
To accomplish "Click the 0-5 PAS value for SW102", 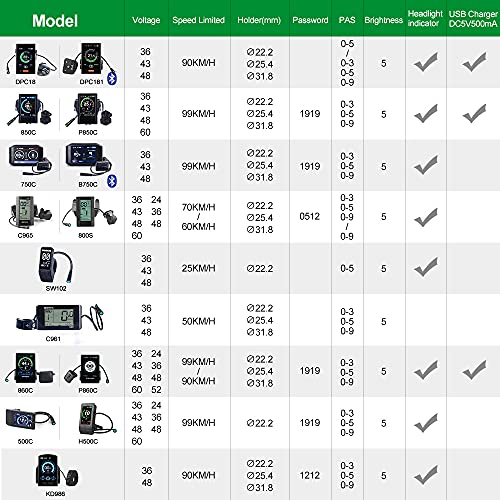I will coord(347,268).
